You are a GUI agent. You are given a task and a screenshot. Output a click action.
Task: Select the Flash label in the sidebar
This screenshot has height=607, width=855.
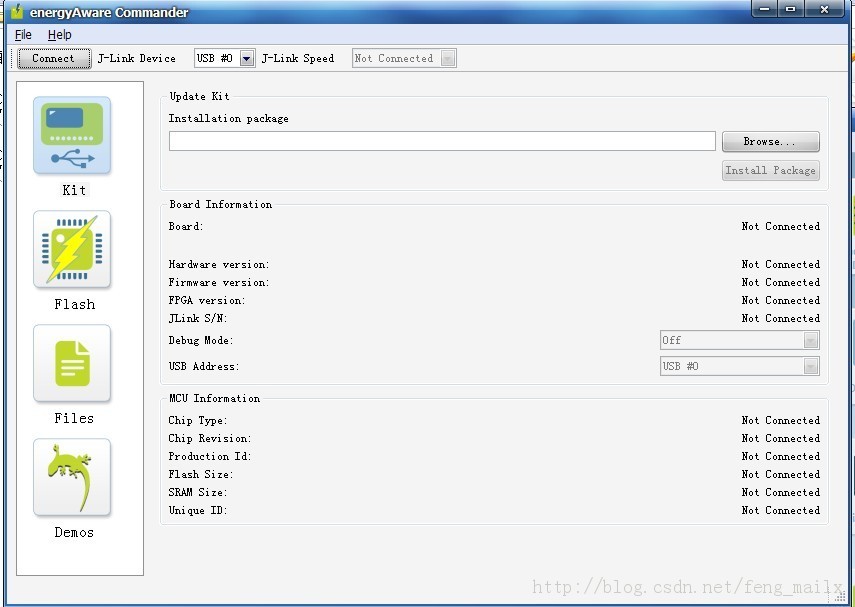coord(75,304)
